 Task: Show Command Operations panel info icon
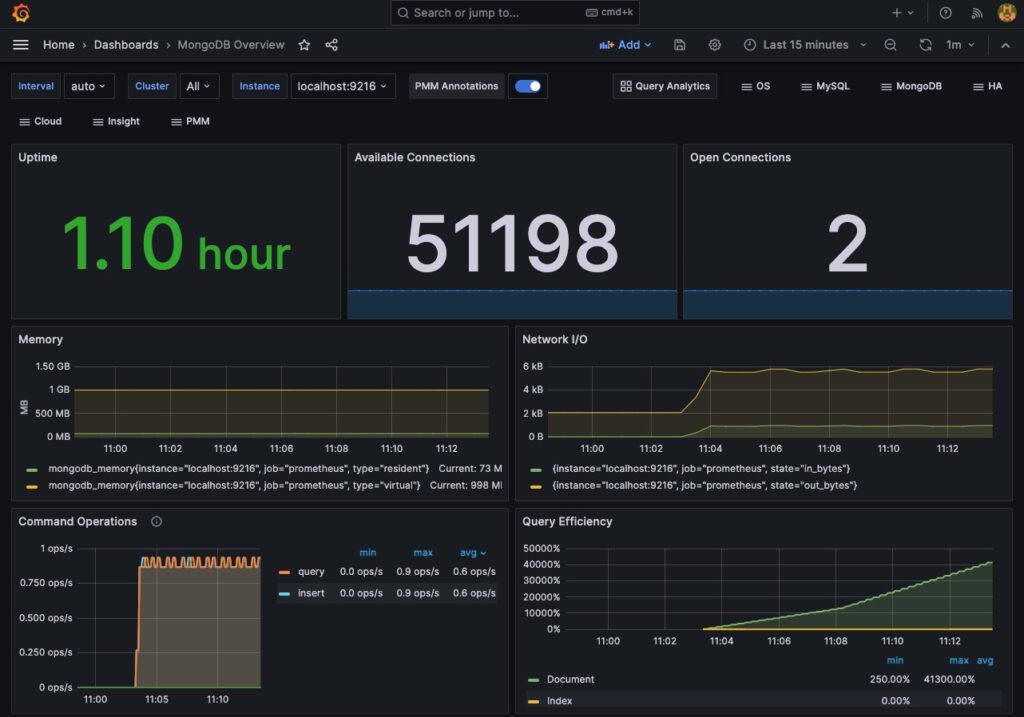157,521
